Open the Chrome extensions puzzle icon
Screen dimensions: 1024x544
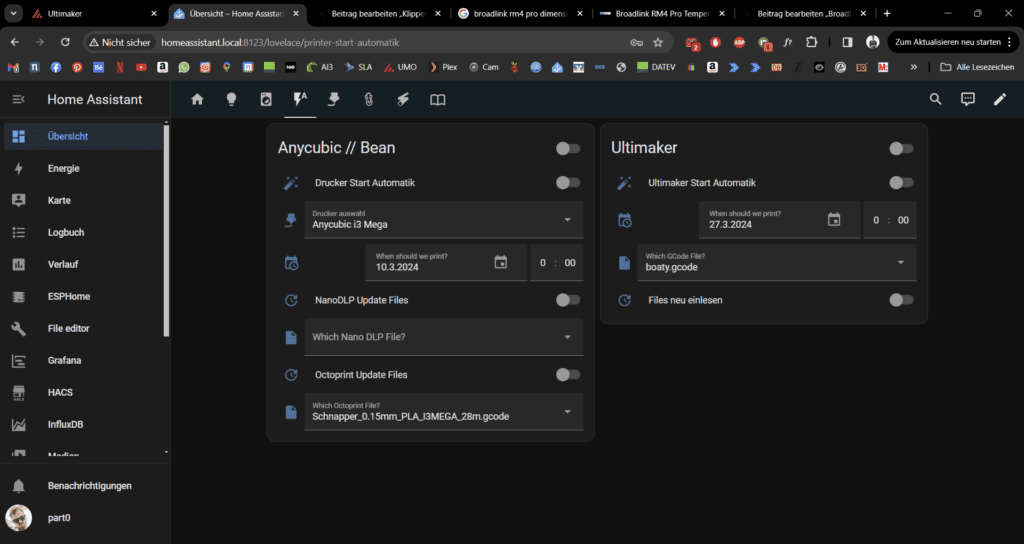tap(811, 42)
